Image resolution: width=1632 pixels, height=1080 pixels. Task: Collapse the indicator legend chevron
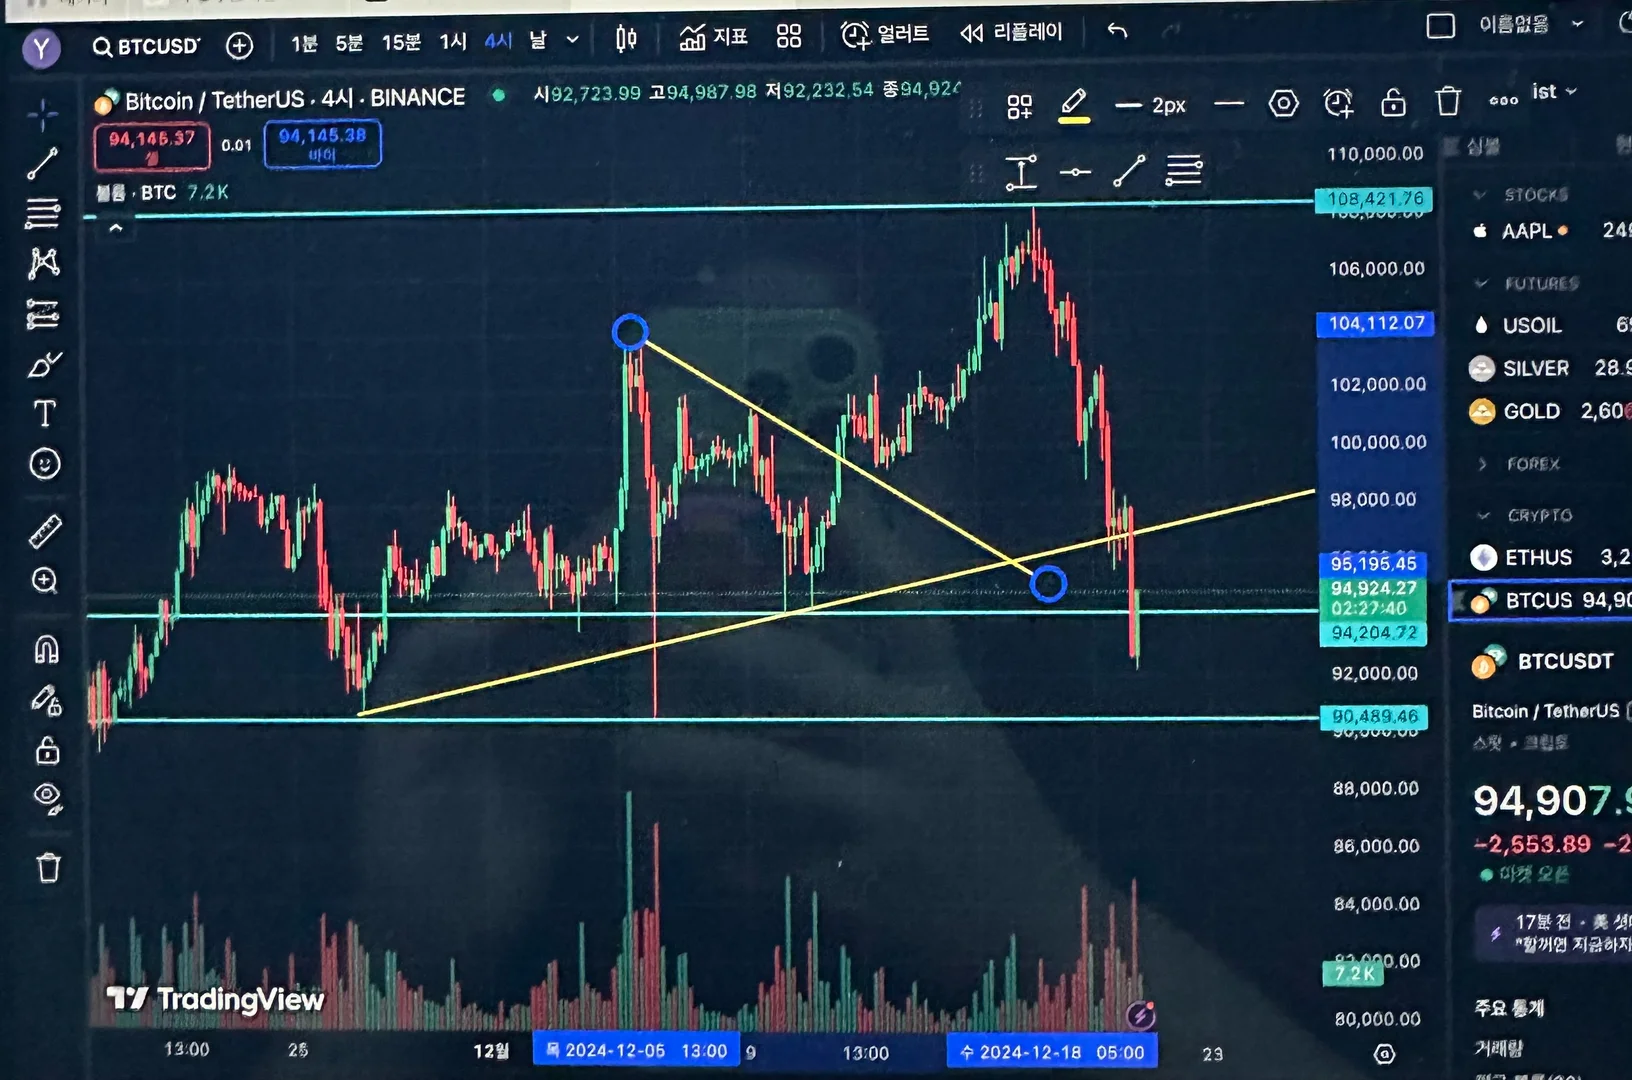click(x=116, y=229)
